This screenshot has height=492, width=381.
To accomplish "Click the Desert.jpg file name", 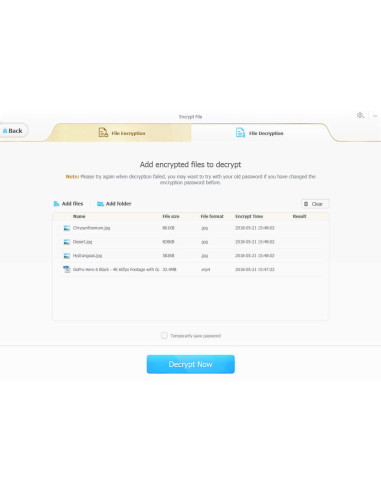I will pyautogui.click(x=82, y=242).
